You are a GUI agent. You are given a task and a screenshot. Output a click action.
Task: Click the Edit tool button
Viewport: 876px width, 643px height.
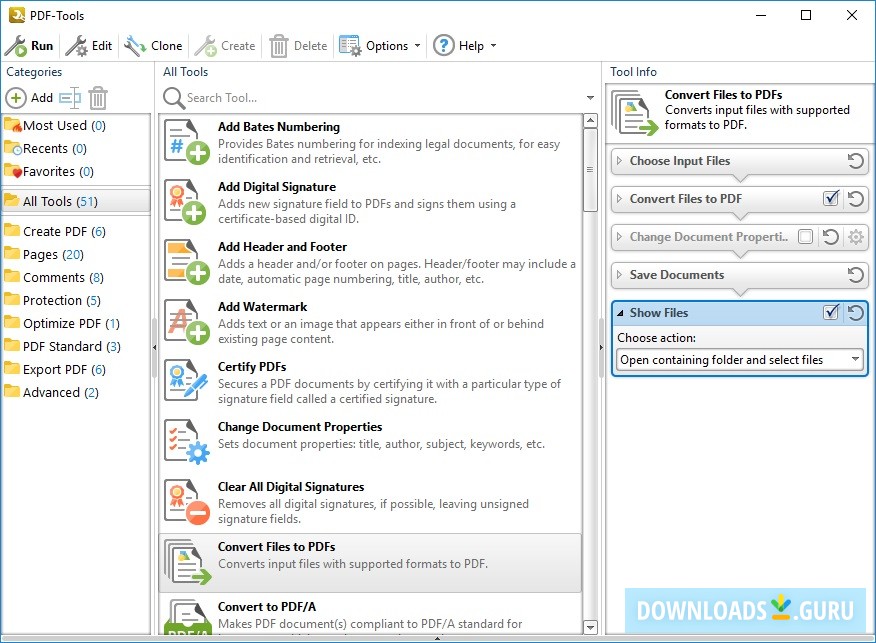89,46
